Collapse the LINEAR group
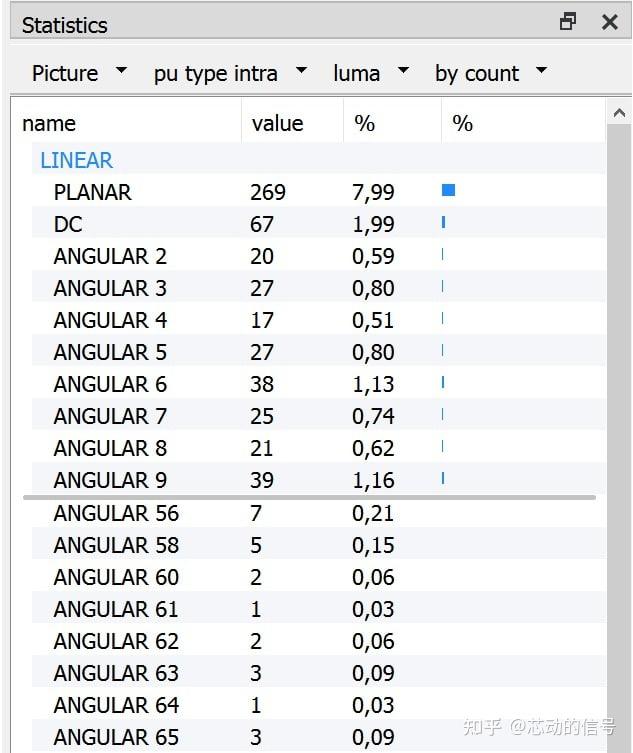Screen dimensions: 633x753 76,160
